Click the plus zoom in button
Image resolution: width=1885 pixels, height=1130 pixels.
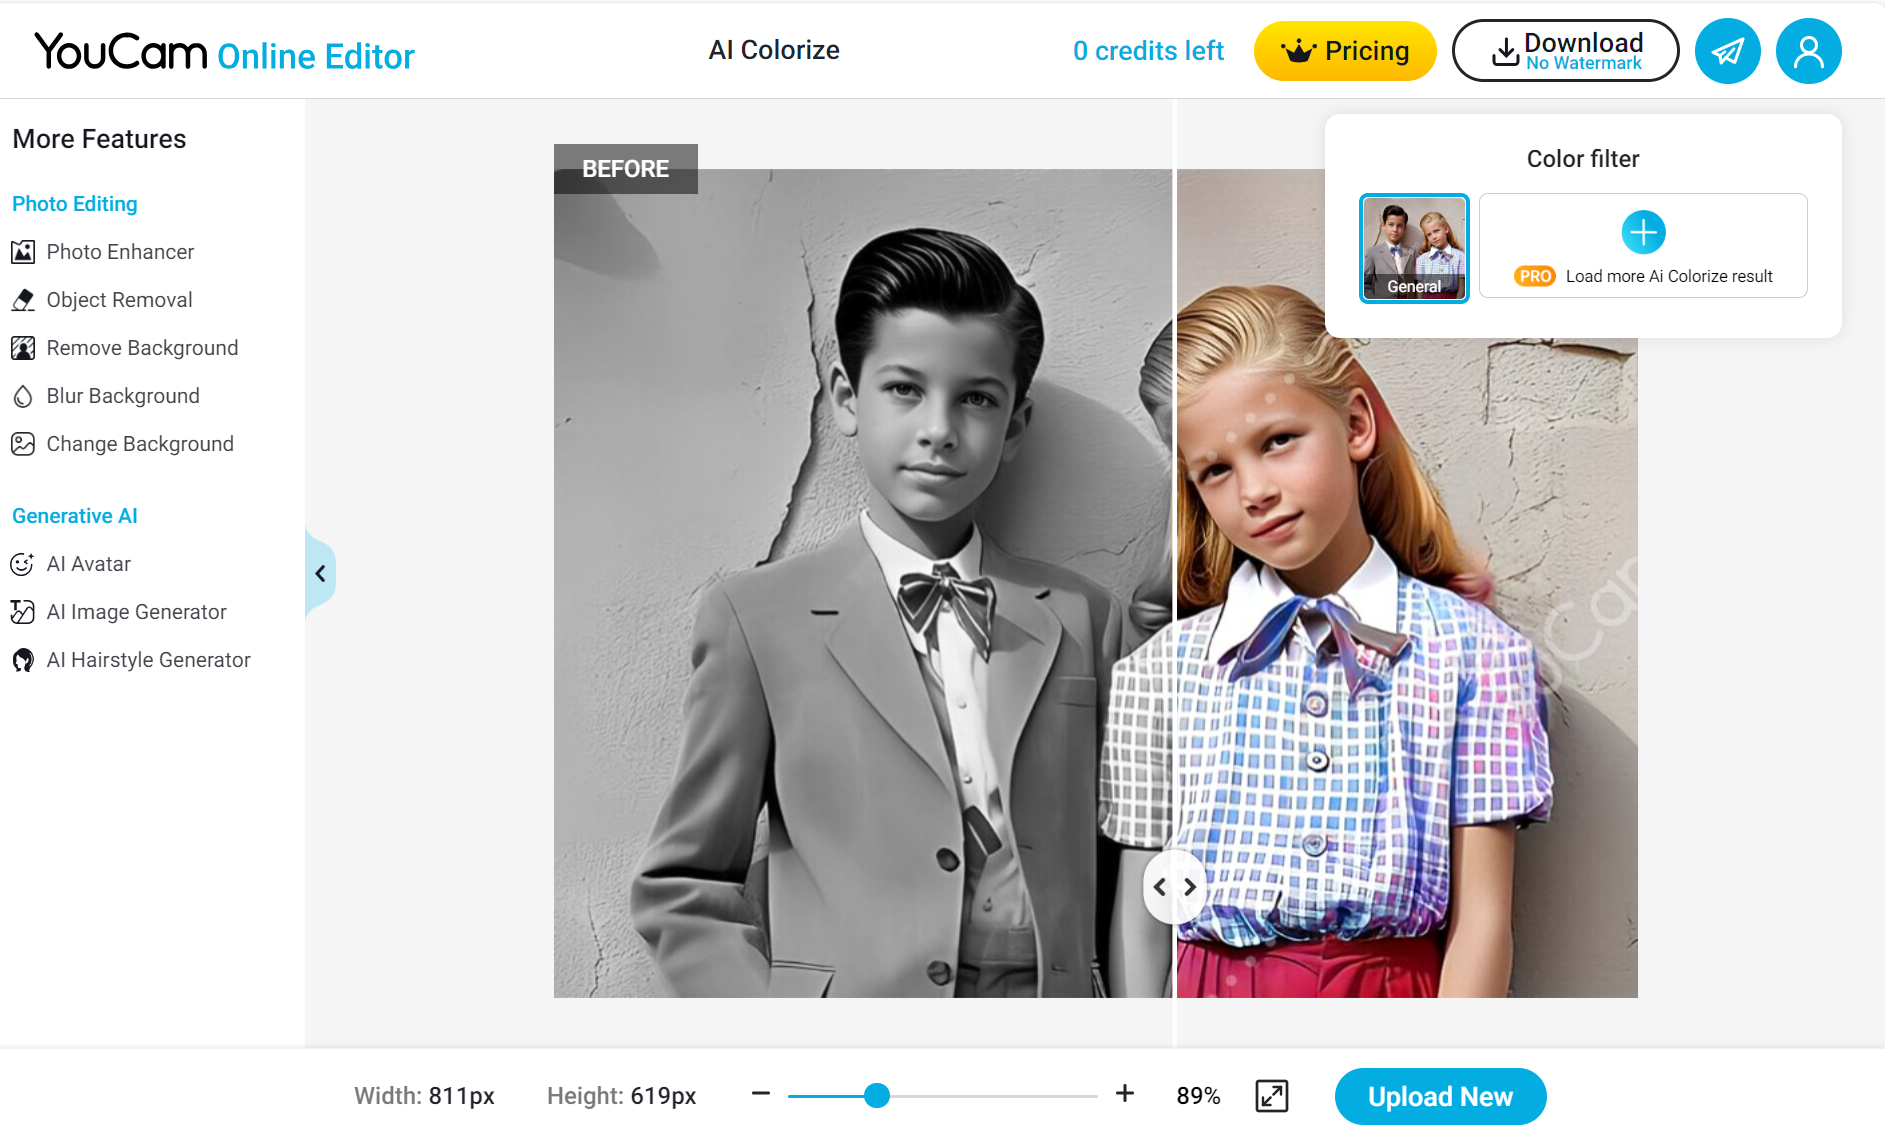click(x=1125, y=1094)
